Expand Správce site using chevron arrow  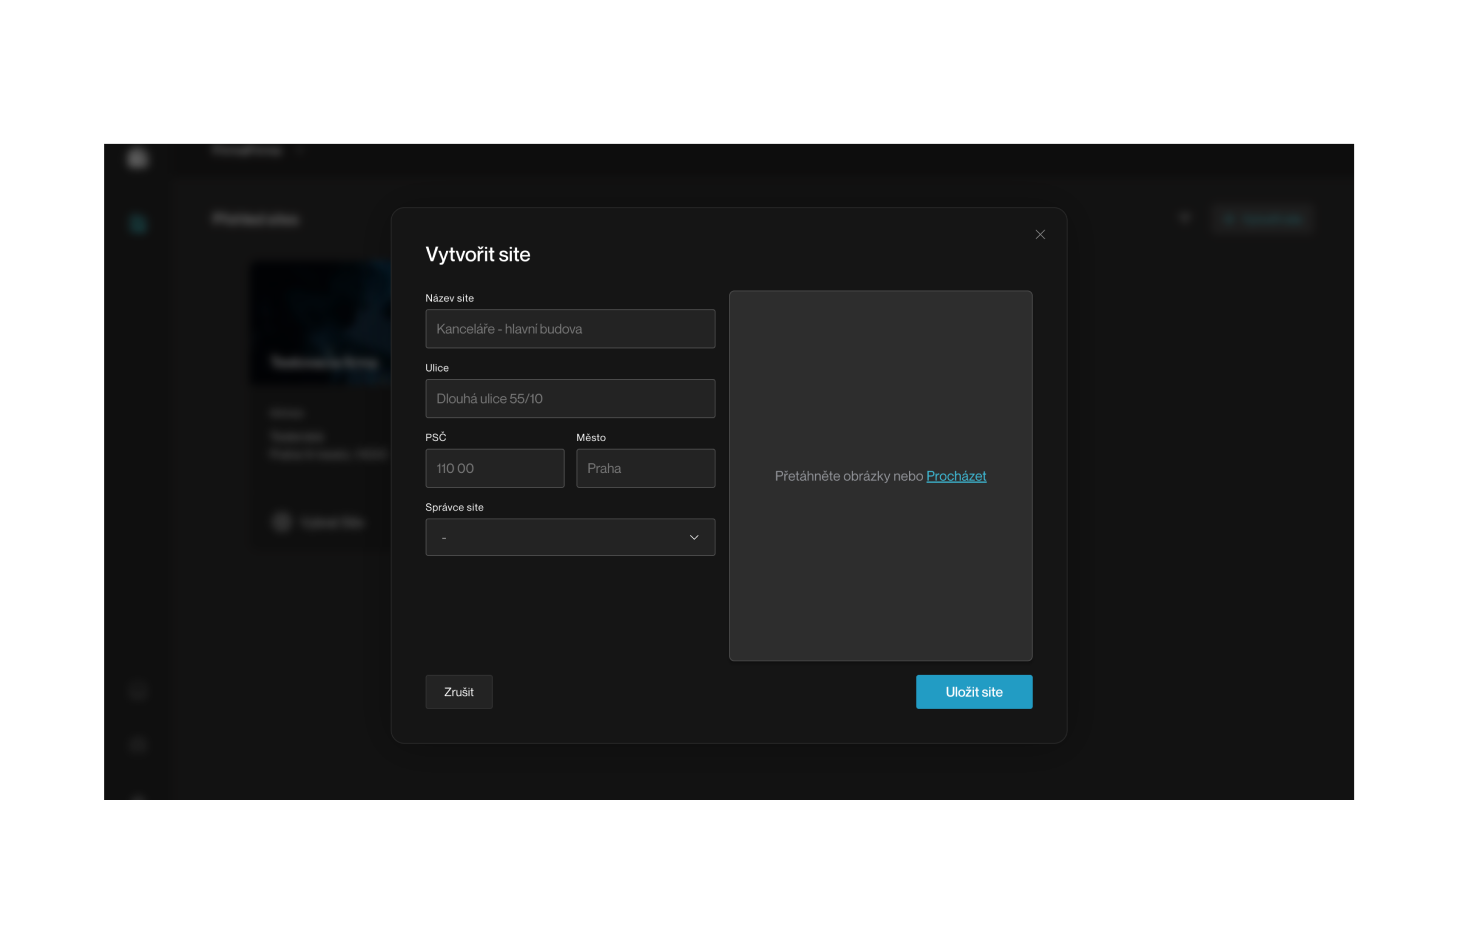(x=694, y=538)
